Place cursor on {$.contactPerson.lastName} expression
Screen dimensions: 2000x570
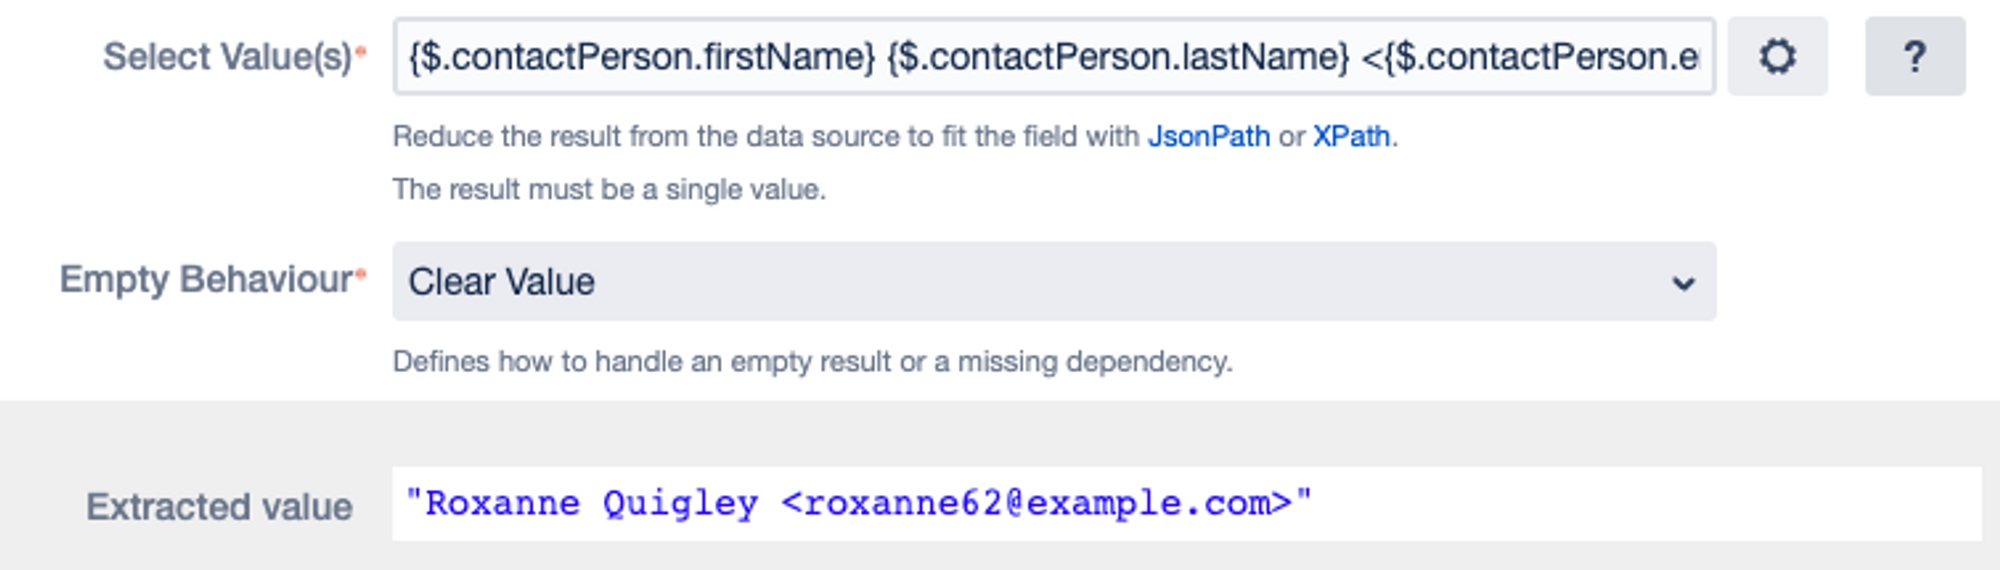[1118, 57]
